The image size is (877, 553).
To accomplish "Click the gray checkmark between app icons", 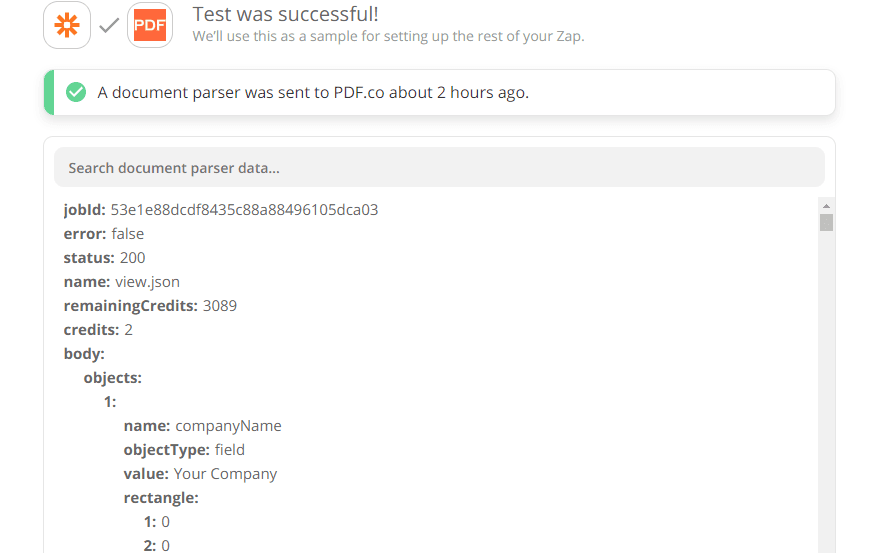I will (109, 25).
